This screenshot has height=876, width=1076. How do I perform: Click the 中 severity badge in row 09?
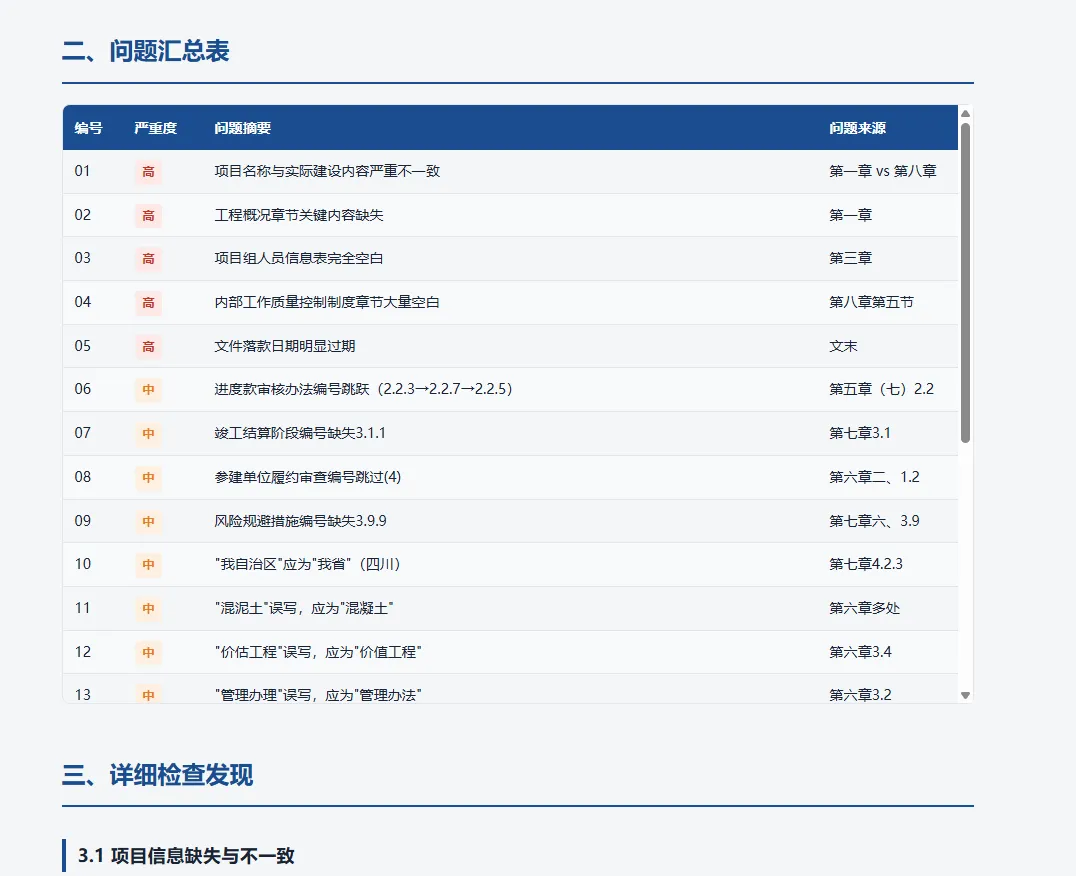(x=148, y=521)
